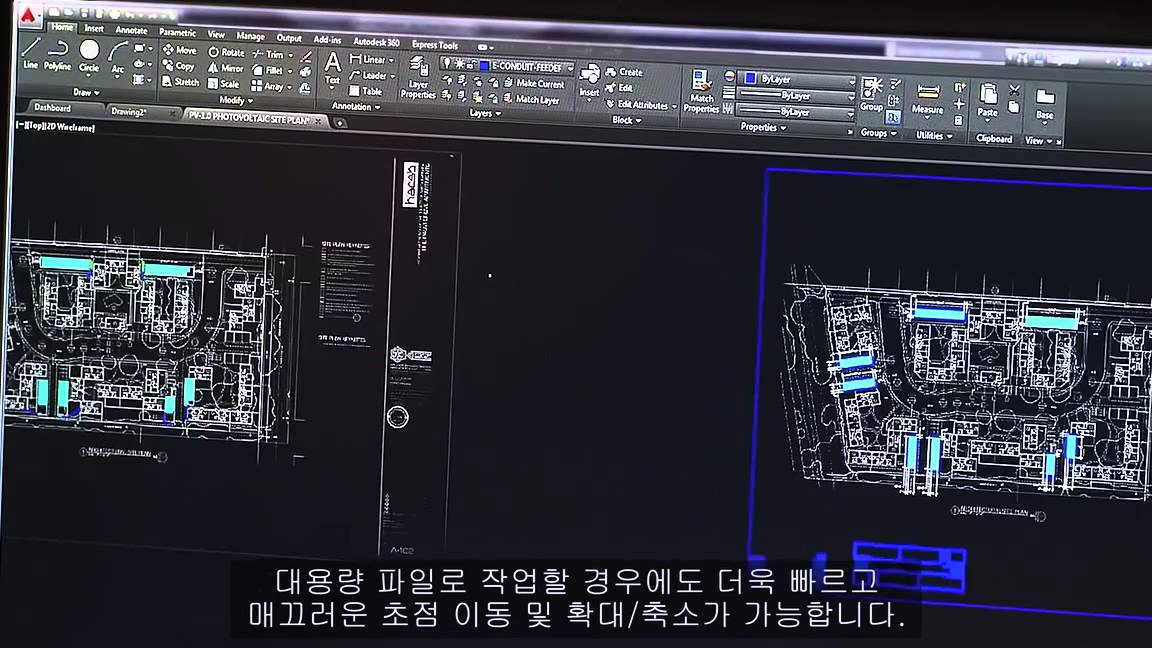Open the object color ByLayer dropdown
This screenshot has width=1152, height=648.
coord(799,79)
